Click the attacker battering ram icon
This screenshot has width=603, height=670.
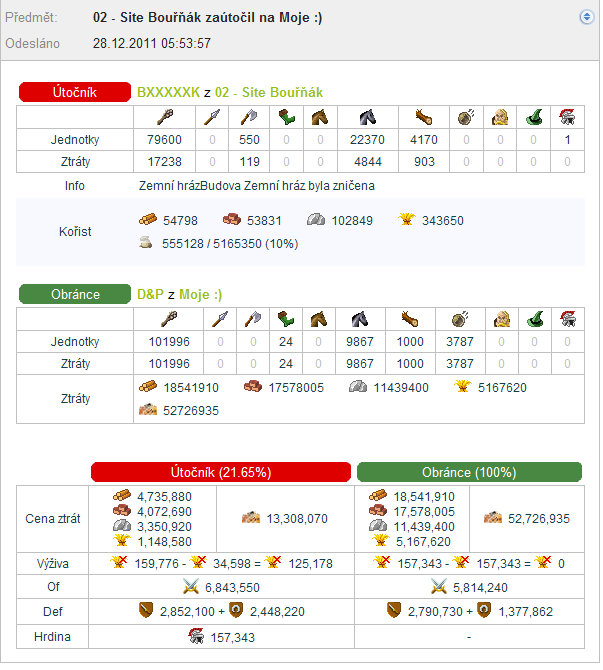click(424, 117)
